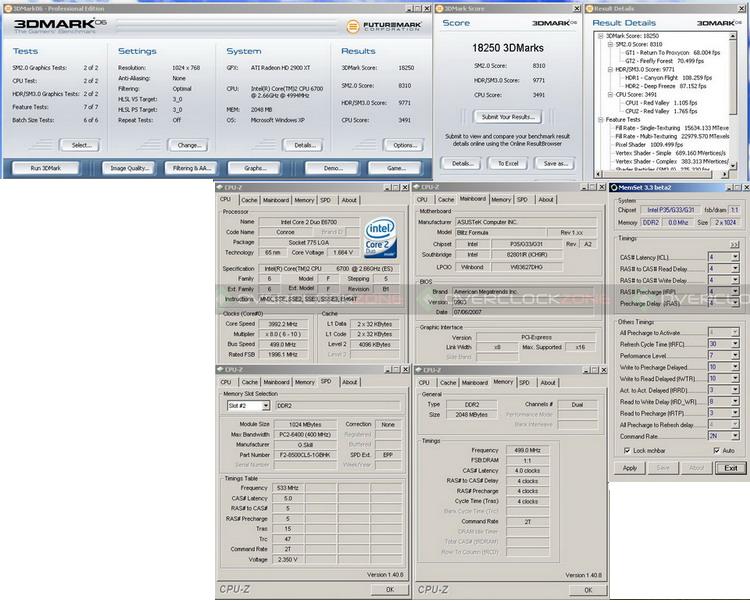Open Image Quality... in 3DMark06
The image size is (750, 603).
129,168
